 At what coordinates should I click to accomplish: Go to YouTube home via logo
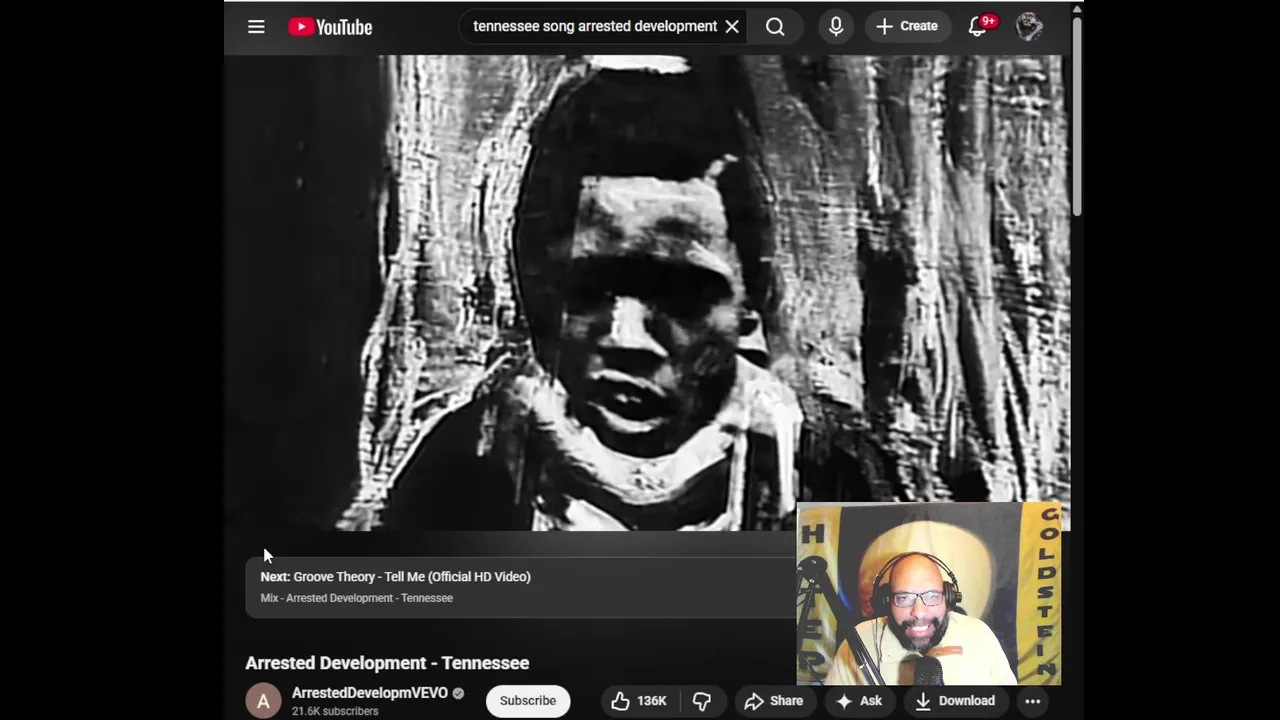pos(330,27)
